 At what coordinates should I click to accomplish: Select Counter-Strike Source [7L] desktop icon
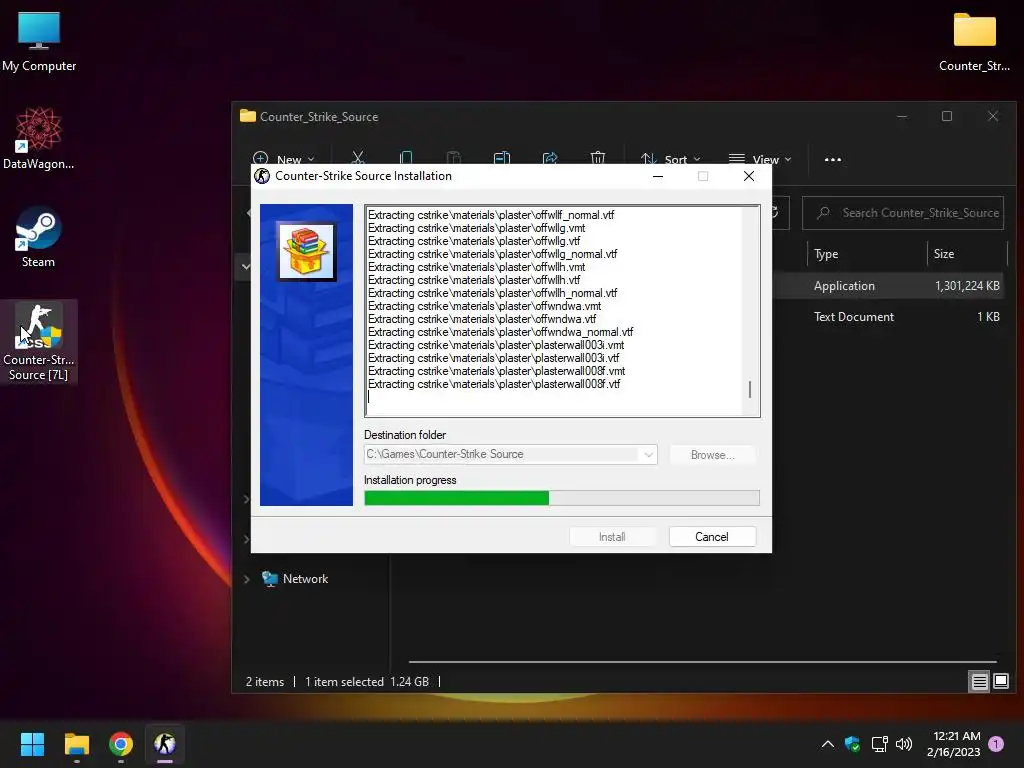pos(39,342)
